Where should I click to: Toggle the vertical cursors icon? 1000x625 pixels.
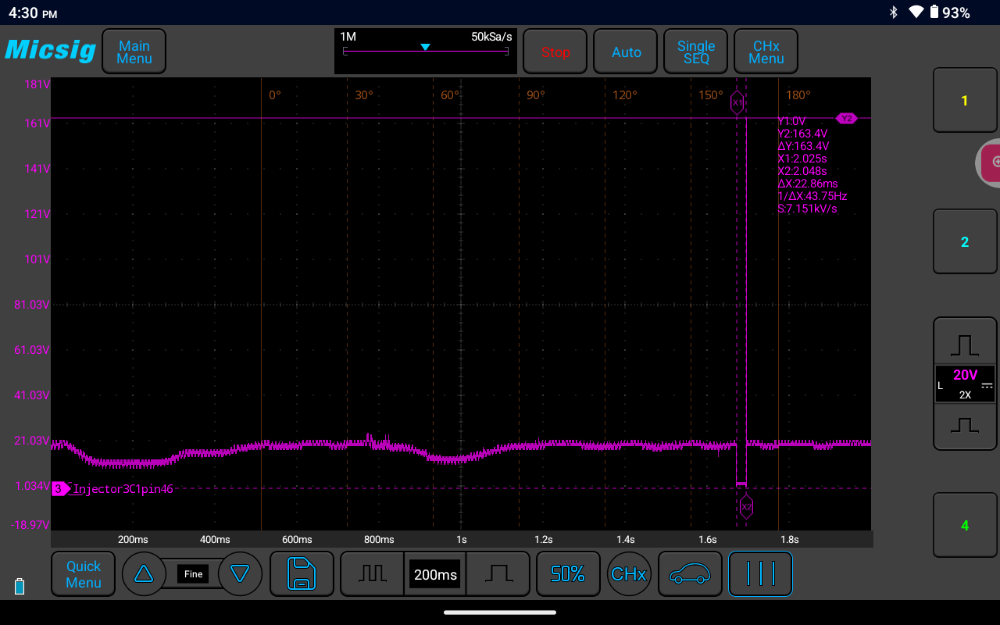760,574
